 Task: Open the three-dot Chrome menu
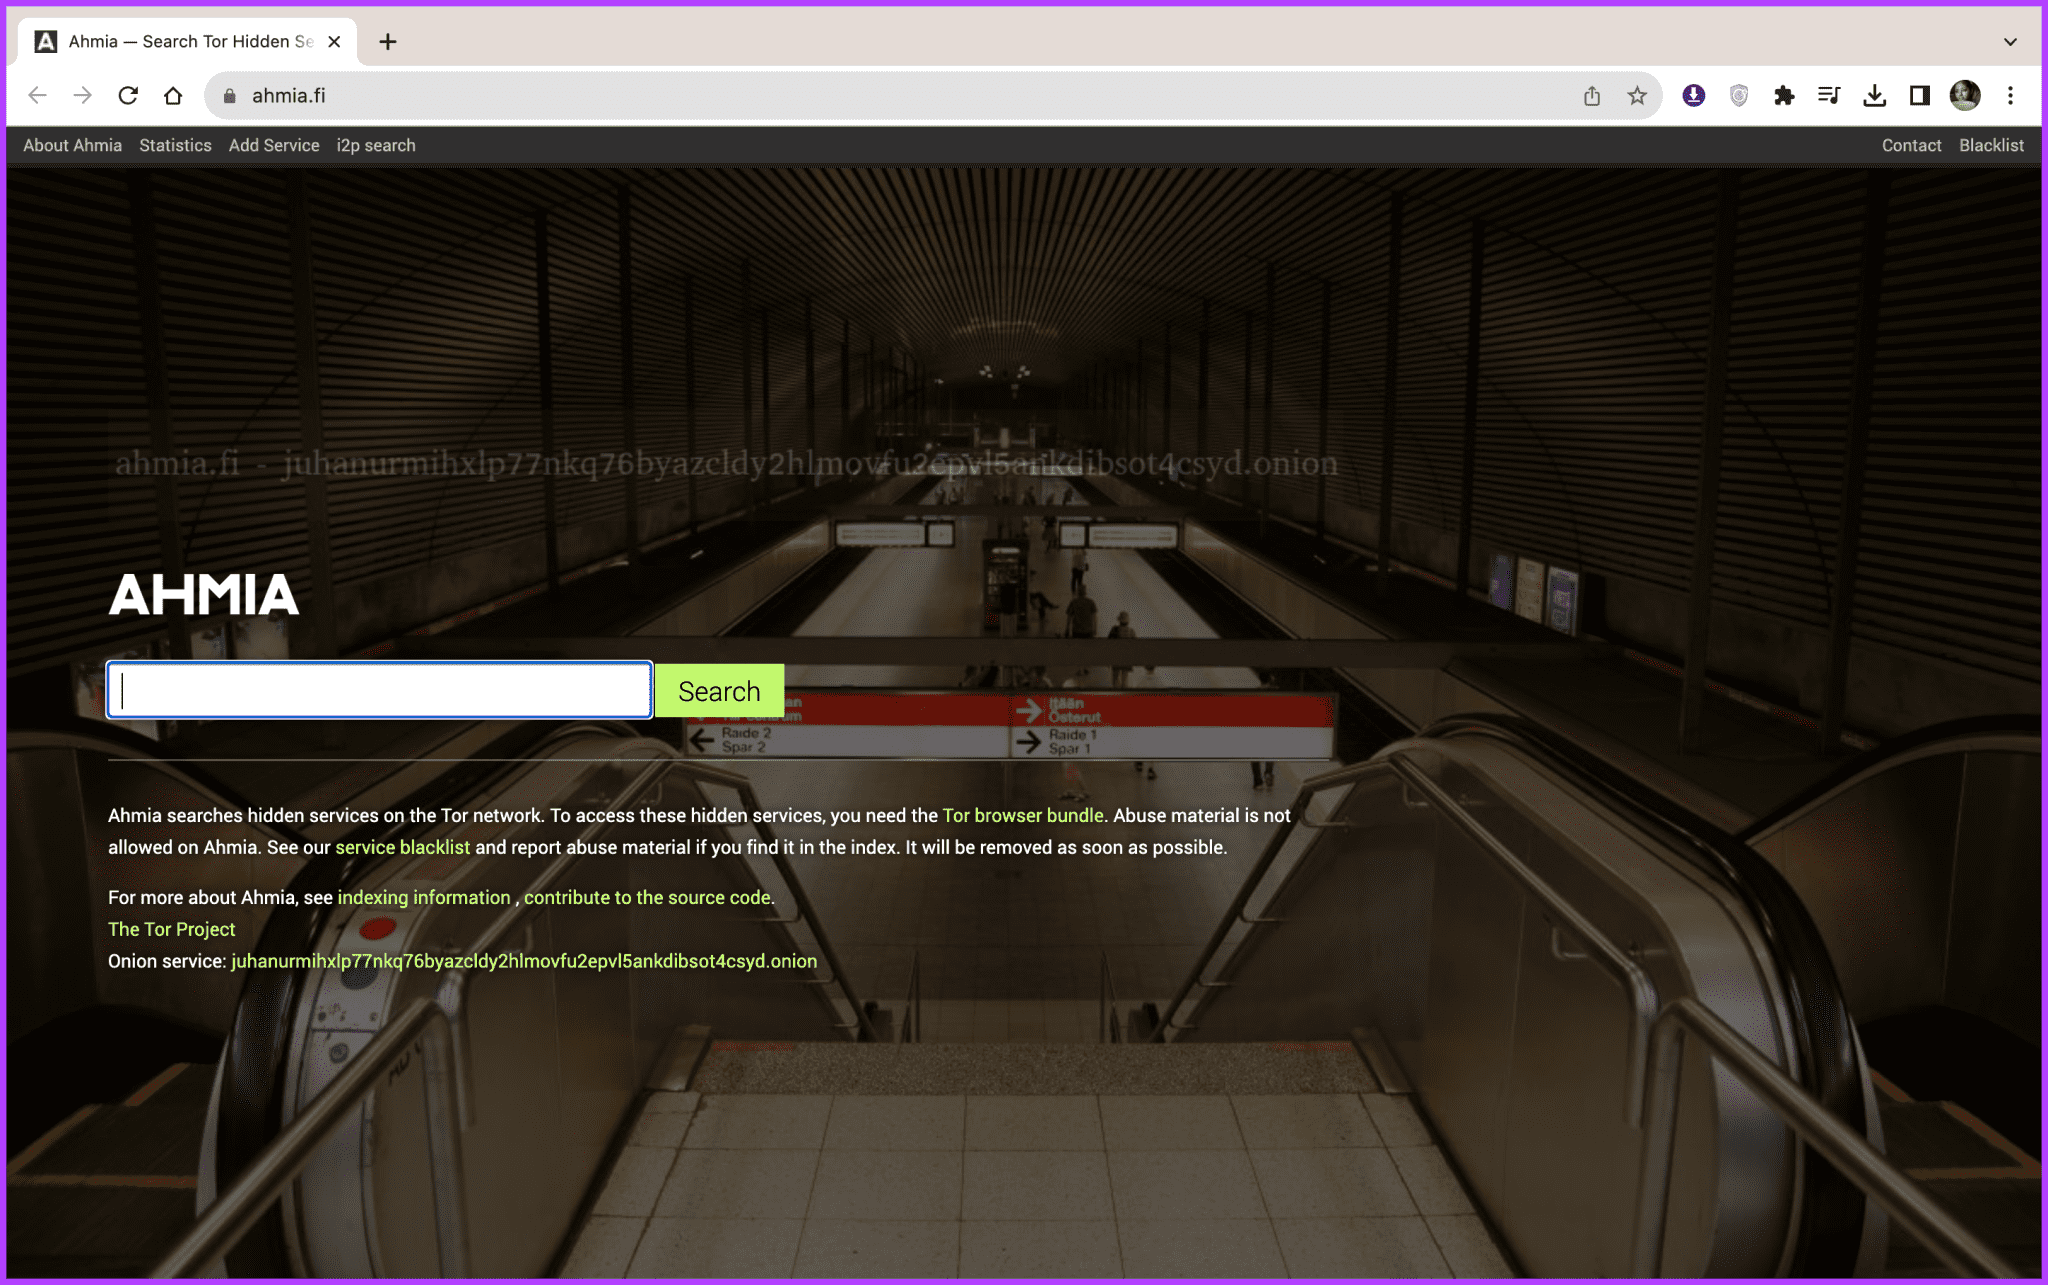pos(2010,95)
